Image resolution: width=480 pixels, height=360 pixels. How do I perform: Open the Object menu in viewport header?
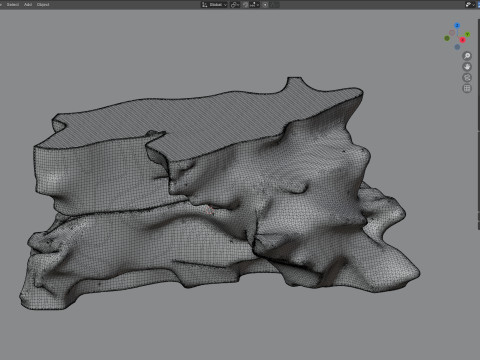[43, 4]
